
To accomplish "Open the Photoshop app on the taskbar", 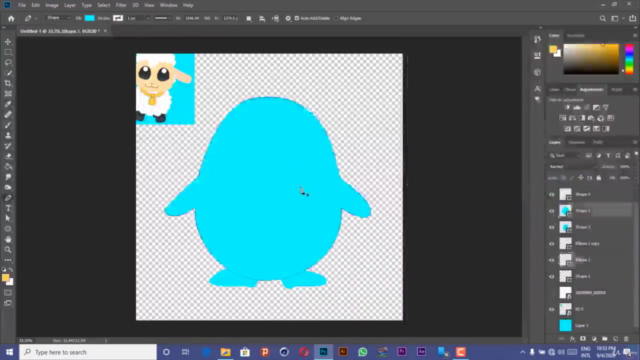I will [x=323, y=352].
